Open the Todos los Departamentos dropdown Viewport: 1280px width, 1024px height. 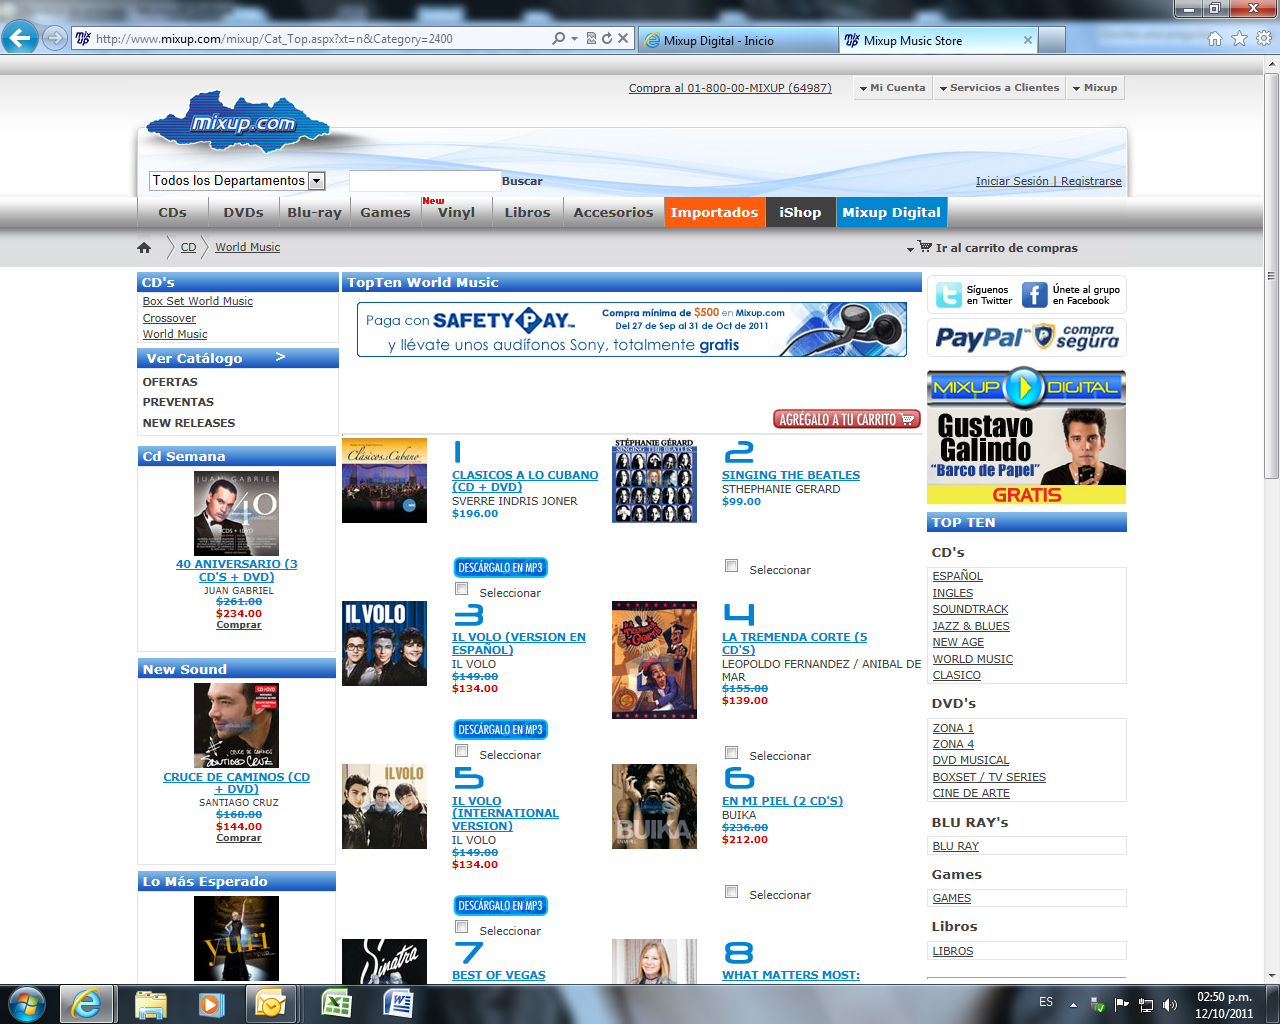tap(237, 181)
